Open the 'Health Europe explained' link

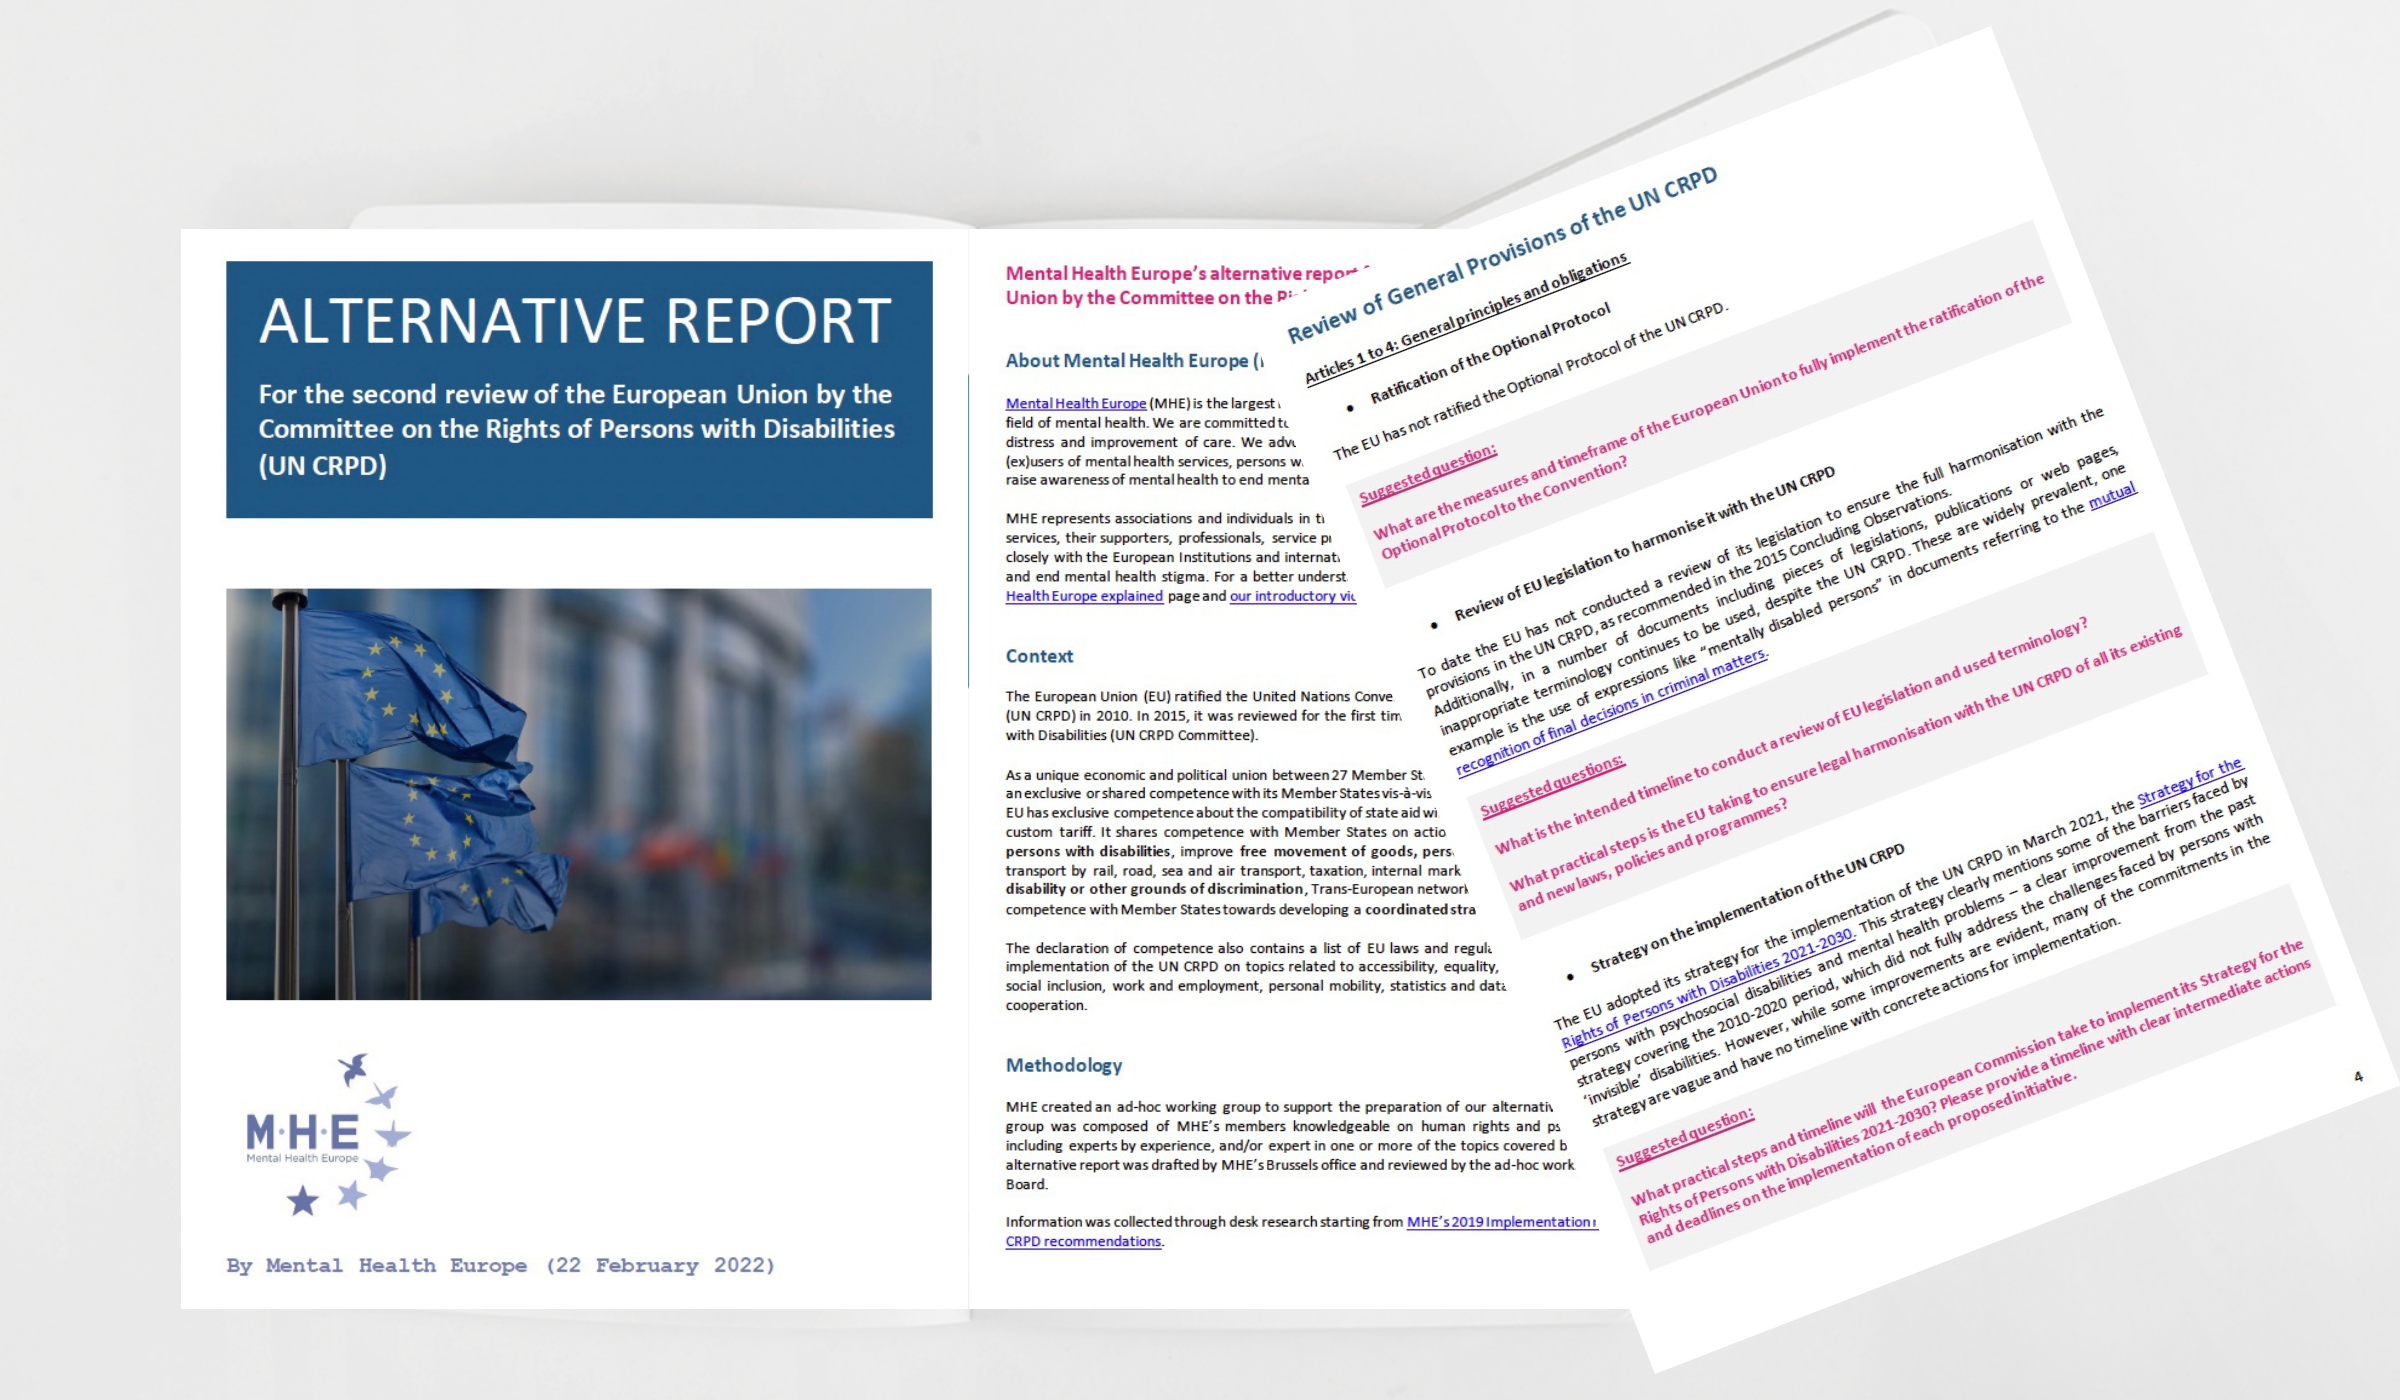point(1084,596)
